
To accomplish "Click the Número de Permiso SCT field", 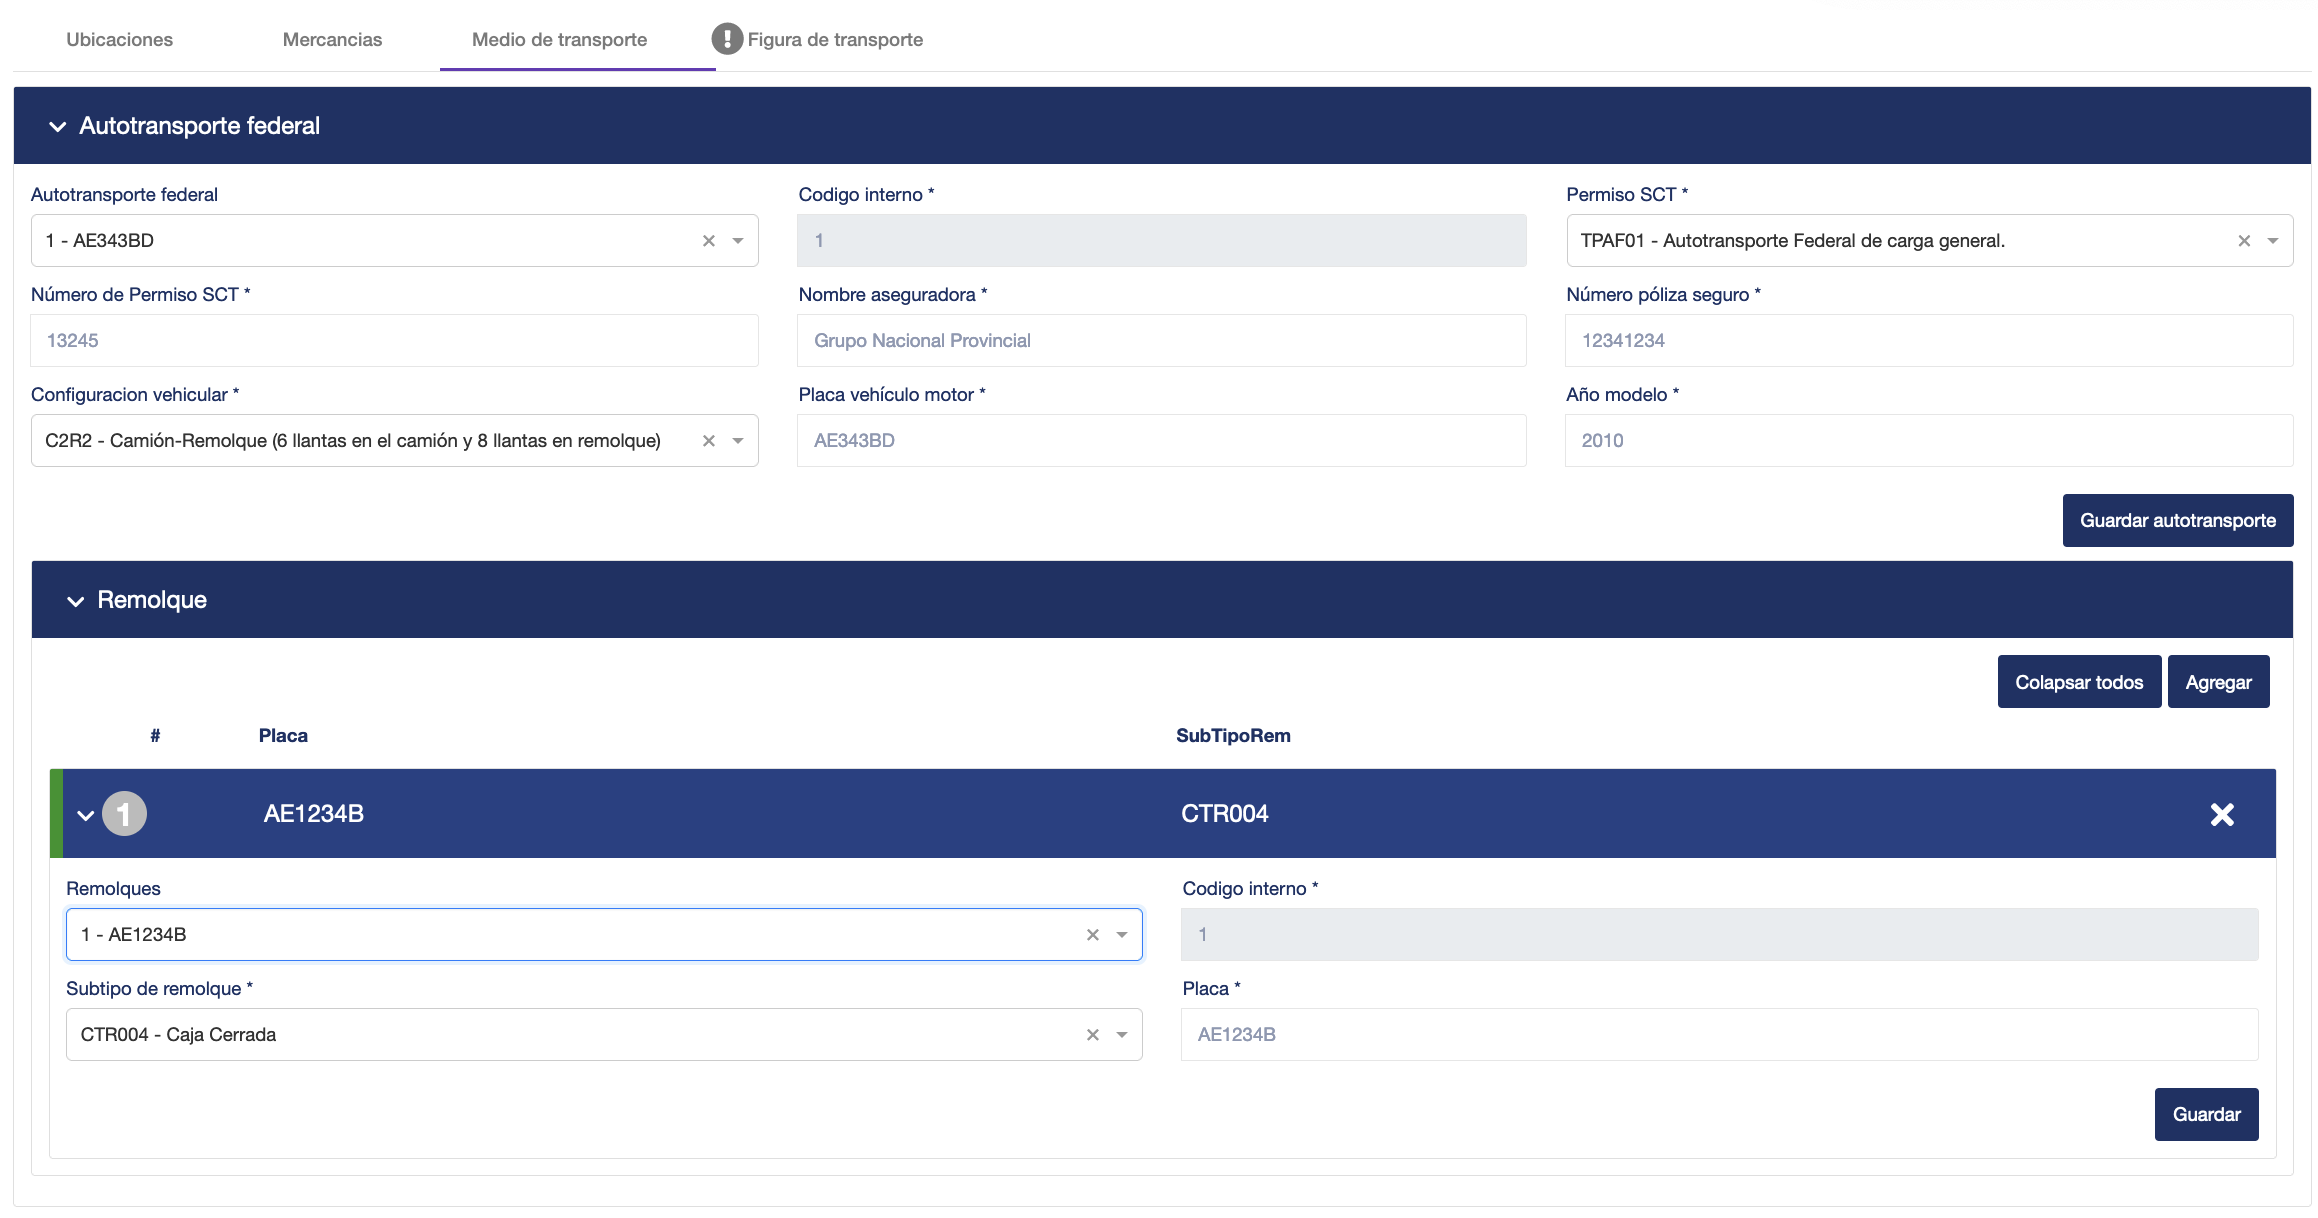I will [x=394, y=340].
